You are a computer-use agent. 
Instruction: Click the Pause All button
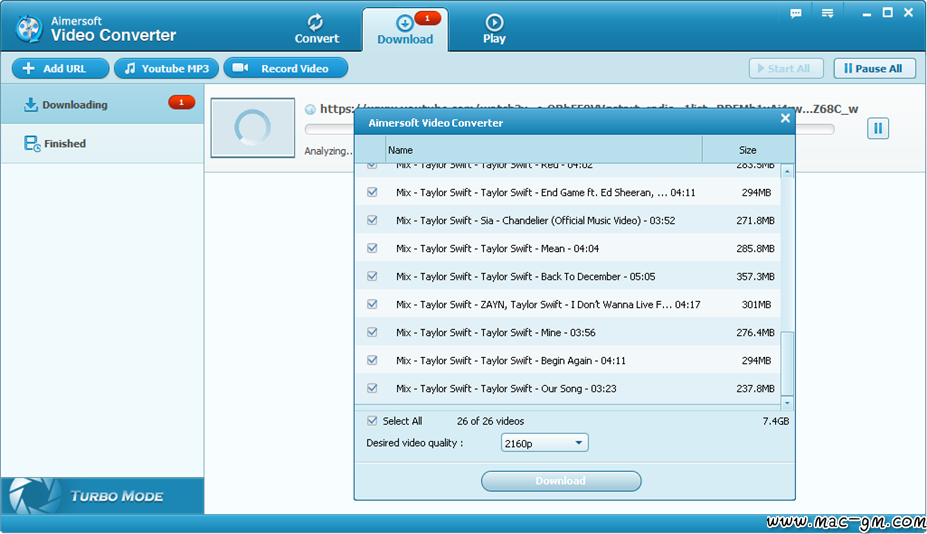(874, 69)
